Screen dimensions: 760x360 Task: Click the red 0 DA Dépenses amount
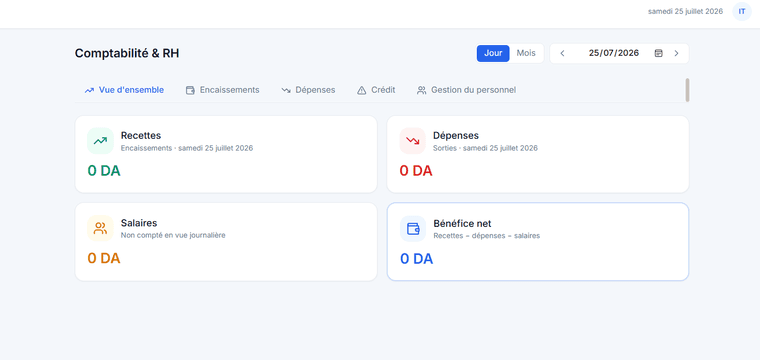[x=416, y=171]
